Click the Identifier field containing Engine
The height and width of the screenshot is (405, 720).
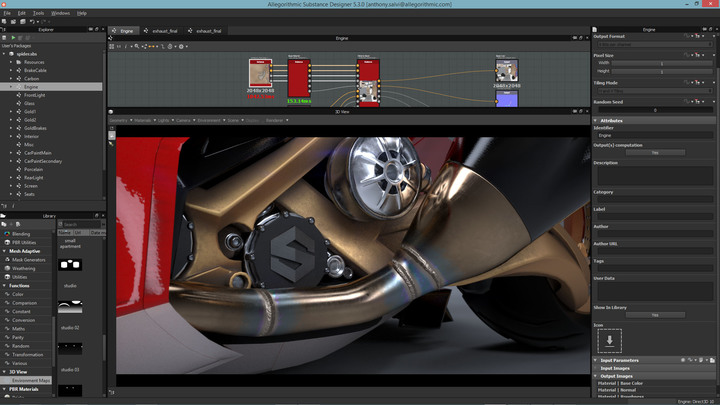655,135
